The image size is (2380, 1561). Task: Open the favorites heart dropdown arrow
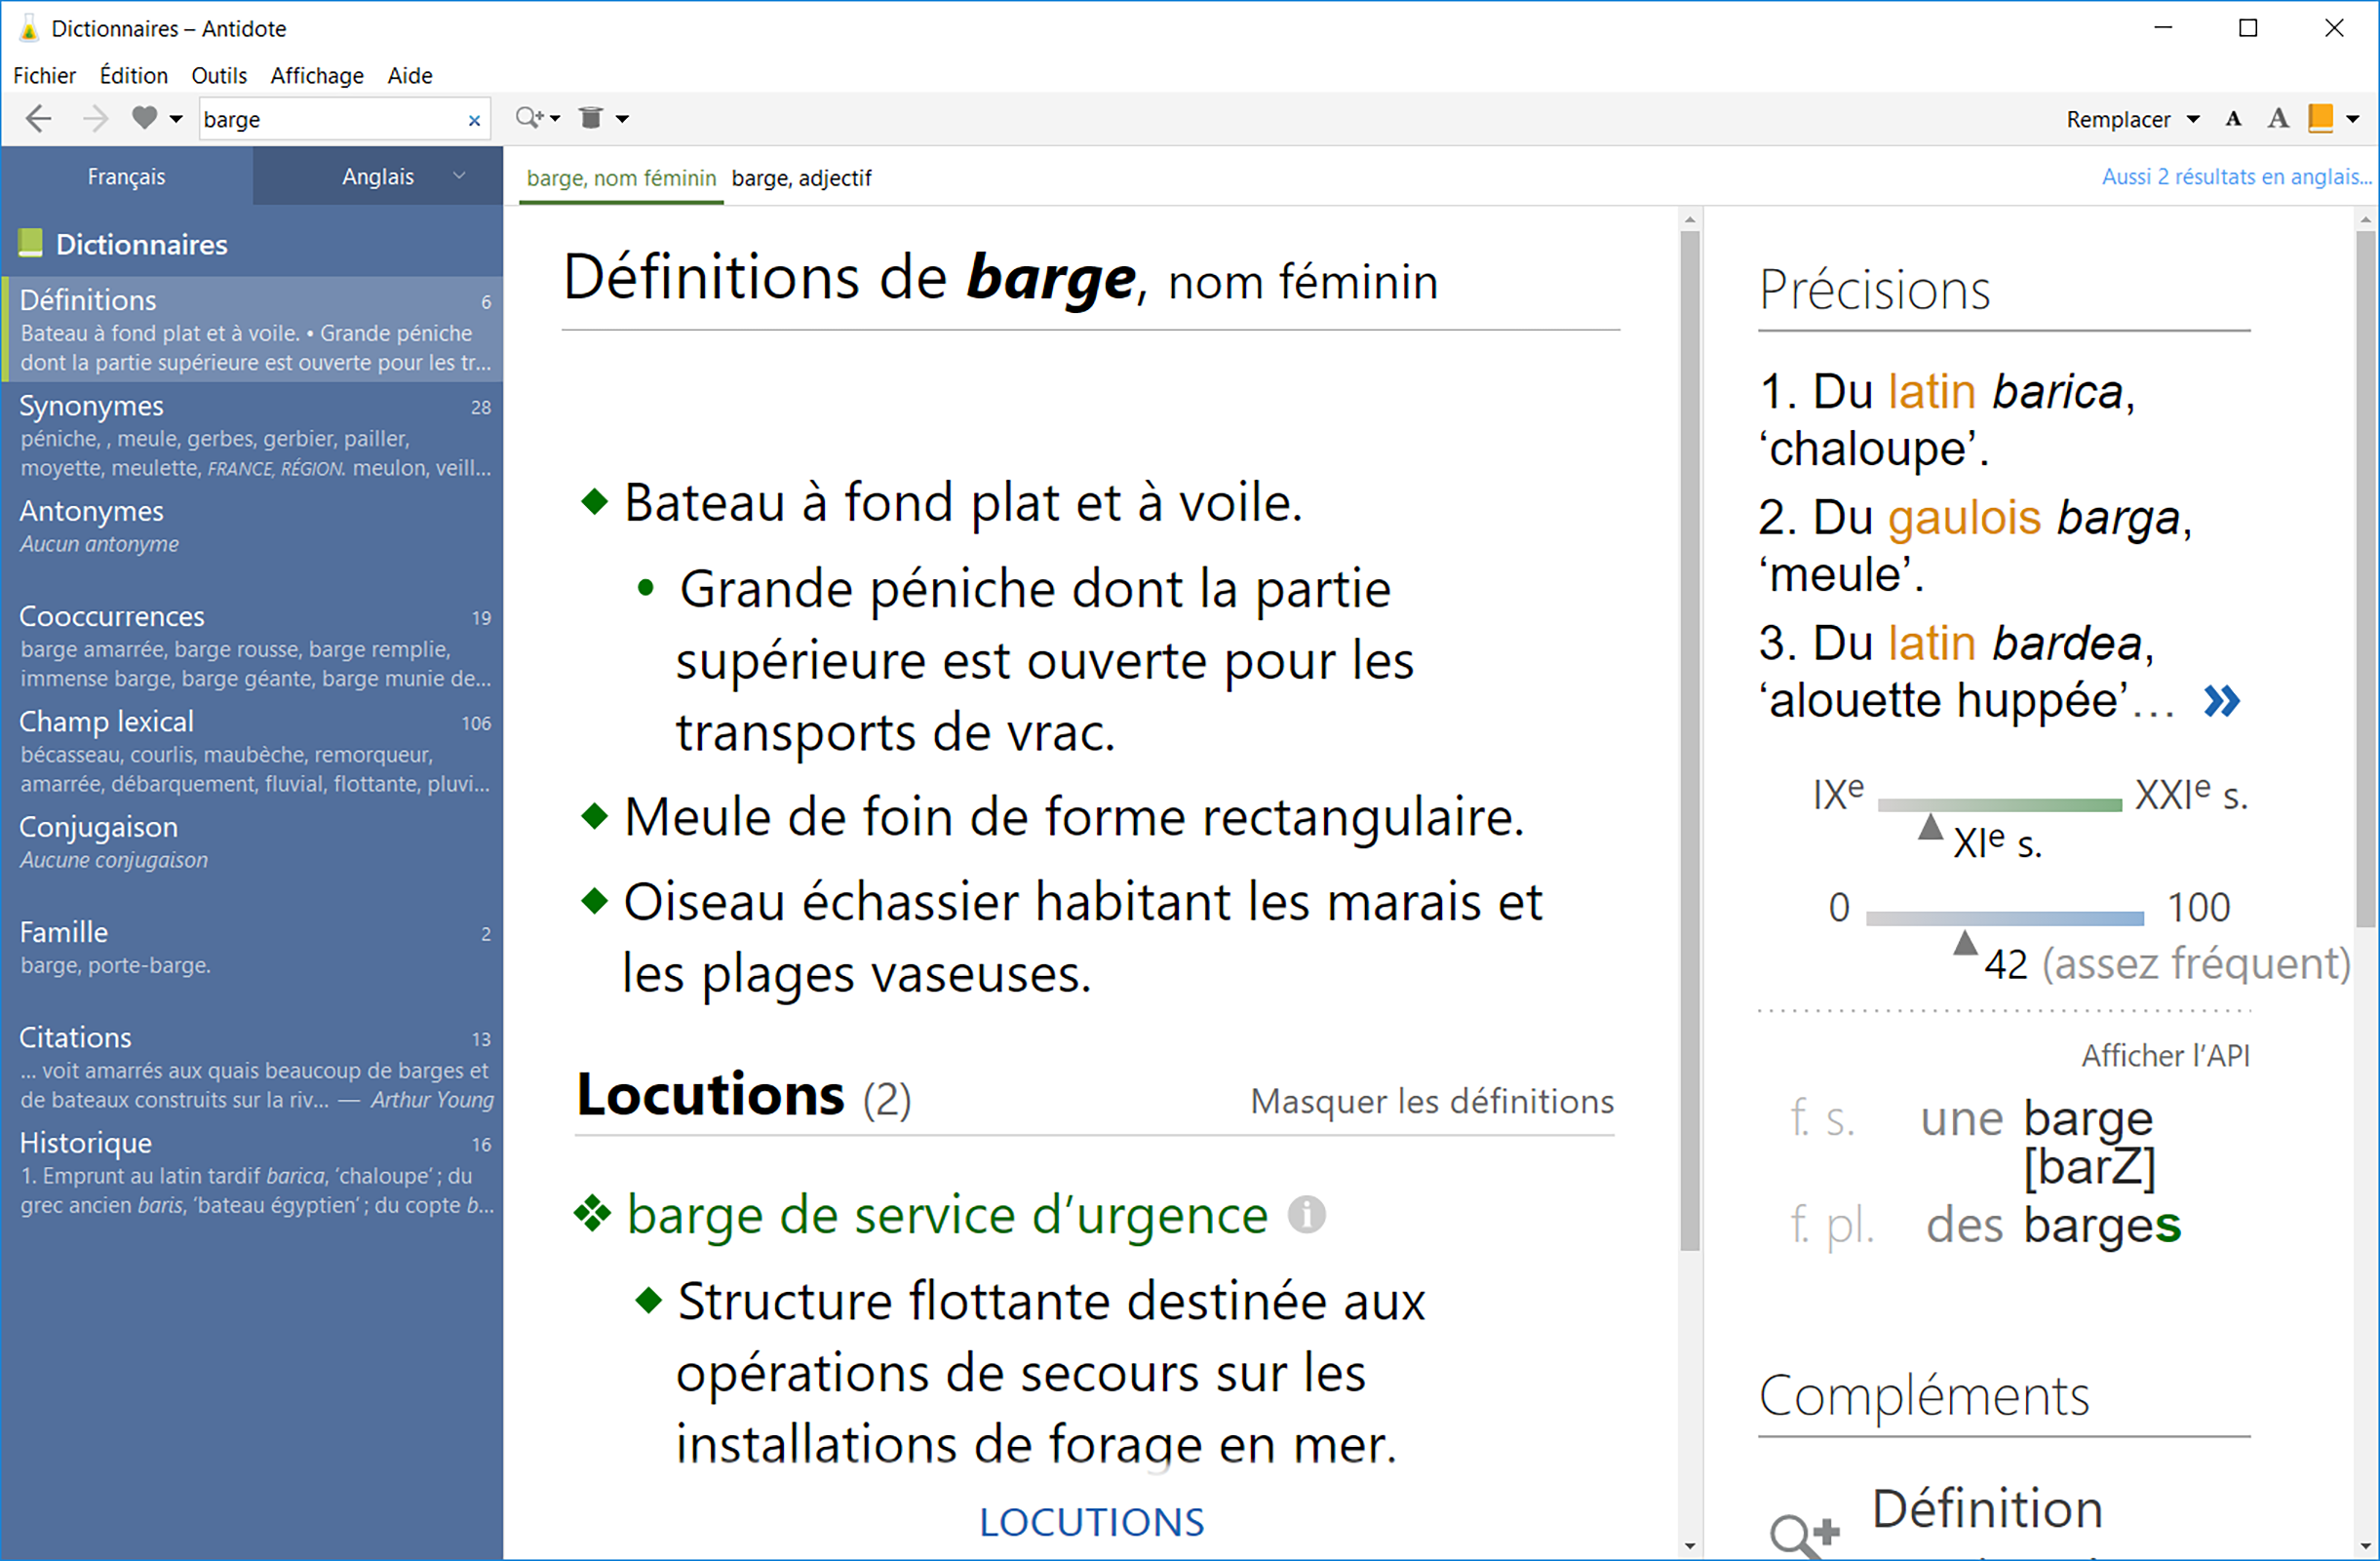tap(176, 119)
